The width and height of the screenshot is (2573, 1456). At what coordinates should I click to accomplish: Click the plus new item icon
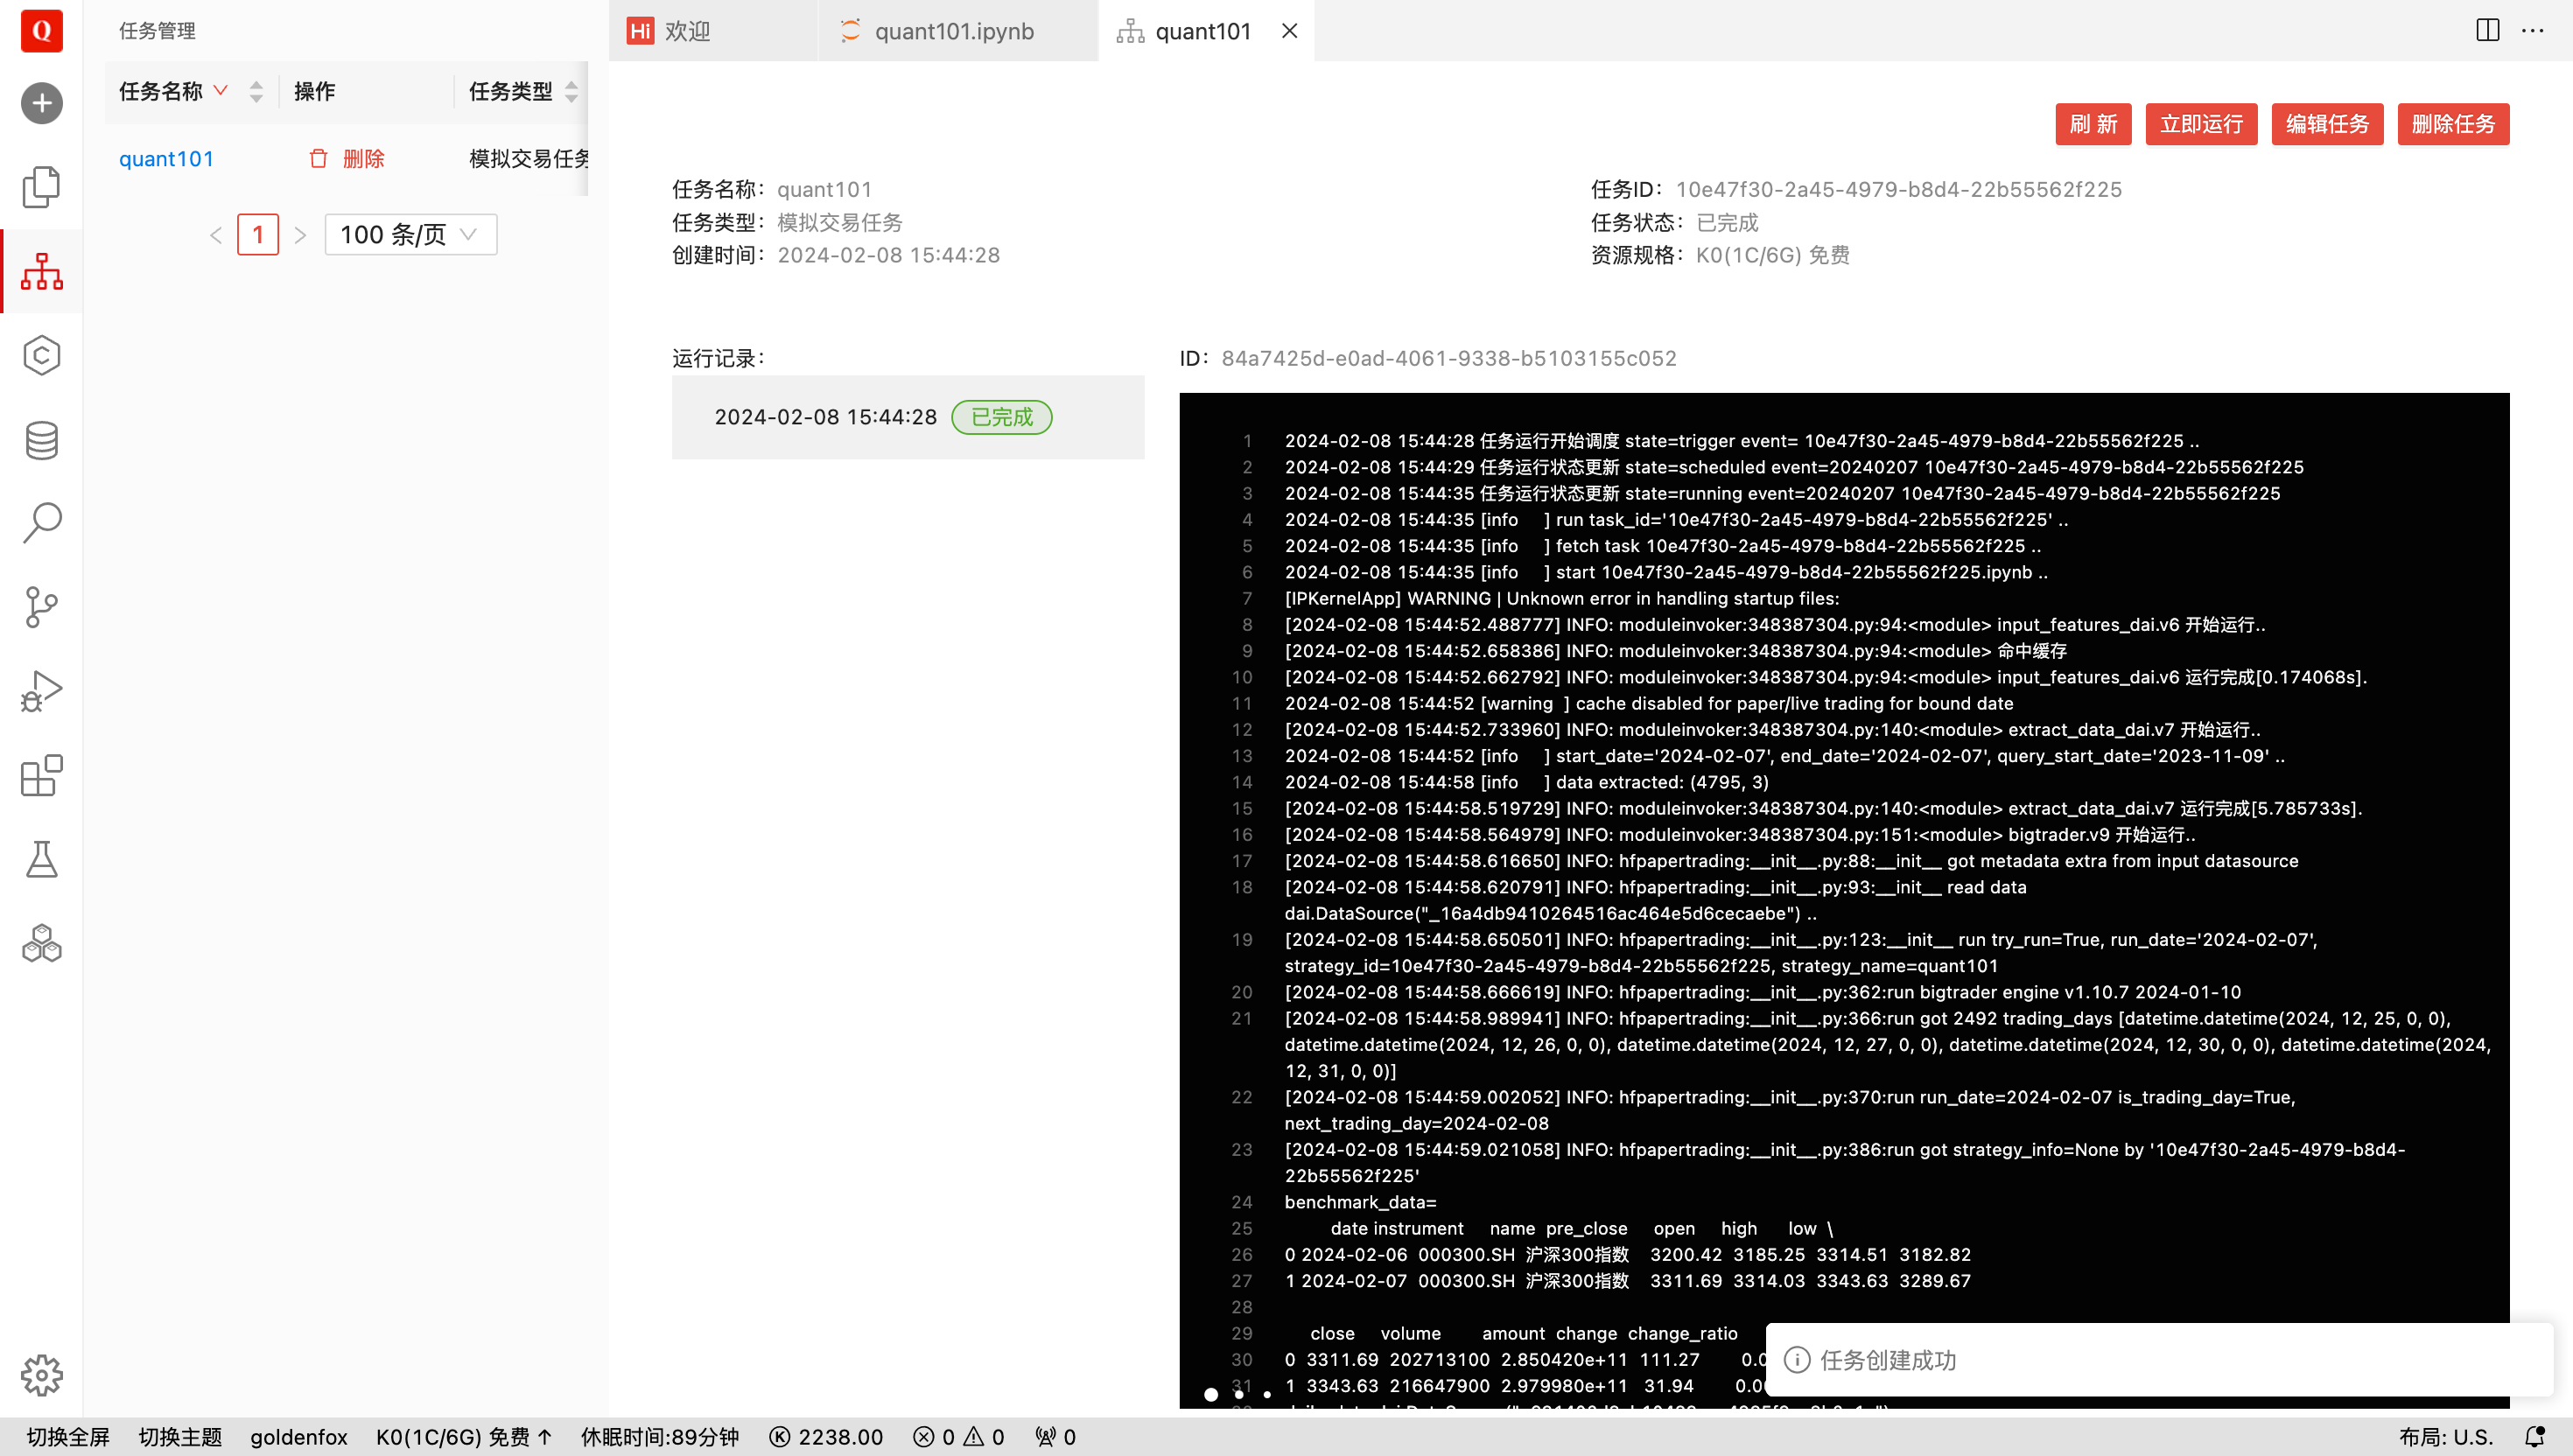pyautogui.click(x=41, y=103)
